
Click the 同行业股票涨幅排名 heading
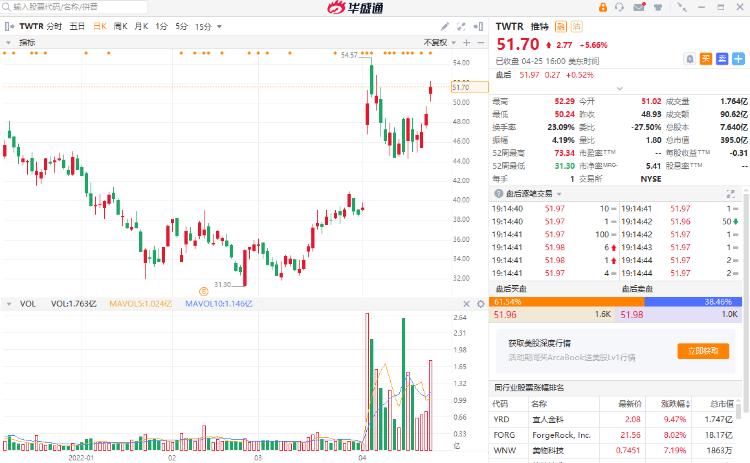click(529, 387)
